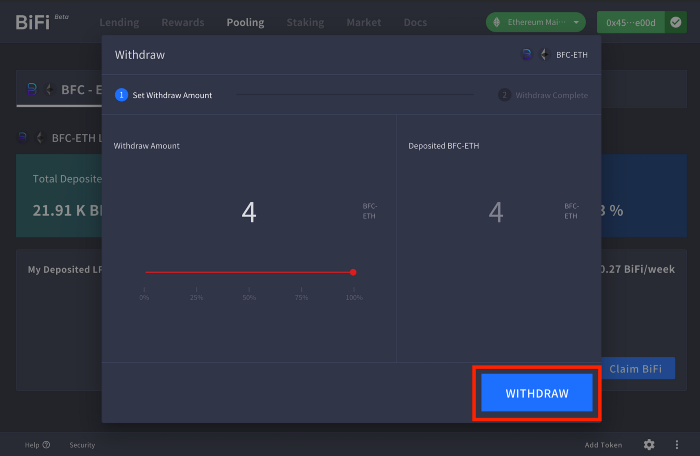
Task: Click the Ethereum icon in network selector
Action: pyautogui.click(x=496, y=22)
